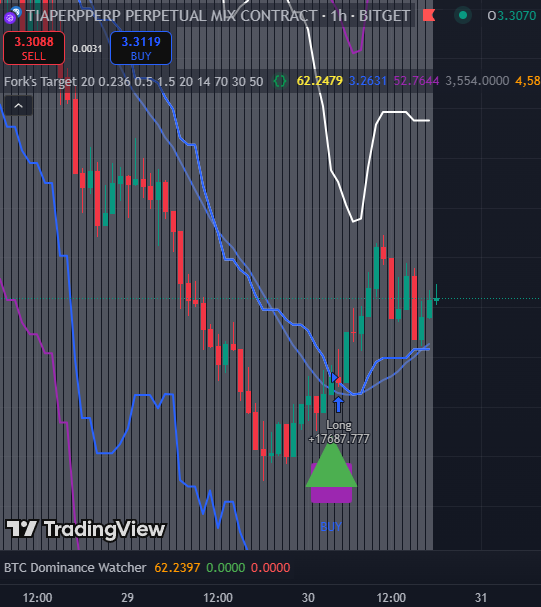
Task: Select the BTC Dominance Watcher indicator name
Action: 75,568
